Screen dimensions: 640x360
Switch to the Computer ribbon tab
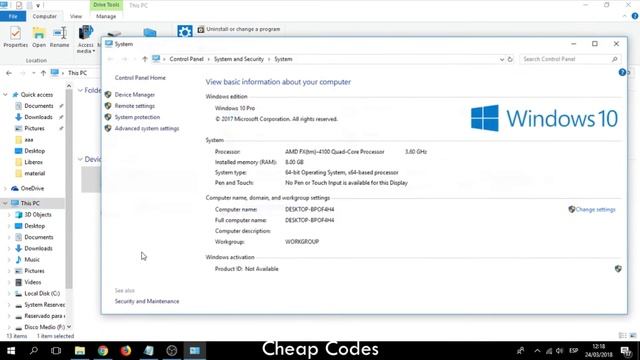[44, 16]
